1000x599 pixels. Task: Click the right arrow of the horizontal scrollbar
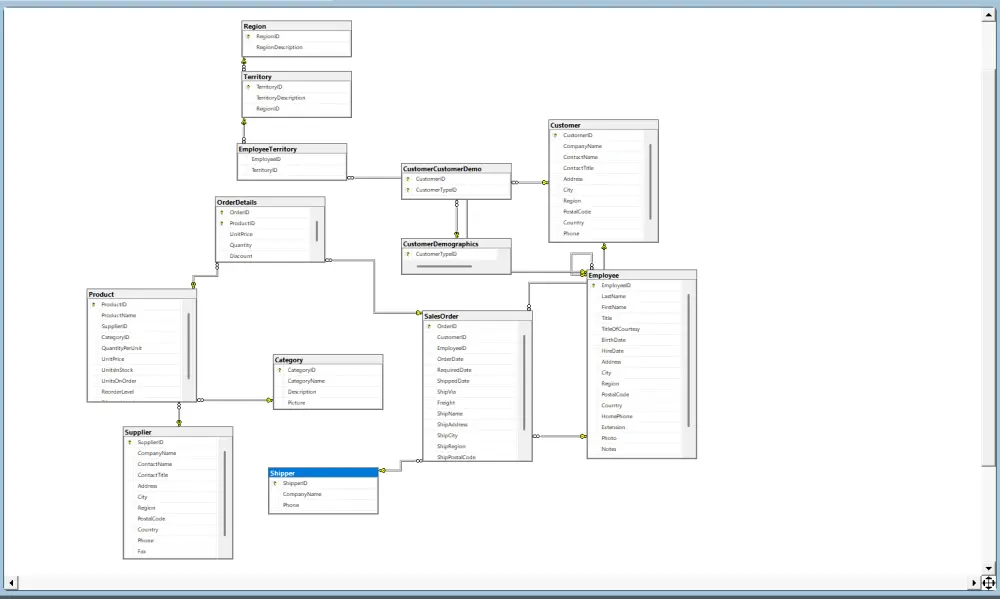(x=975, y=582)
